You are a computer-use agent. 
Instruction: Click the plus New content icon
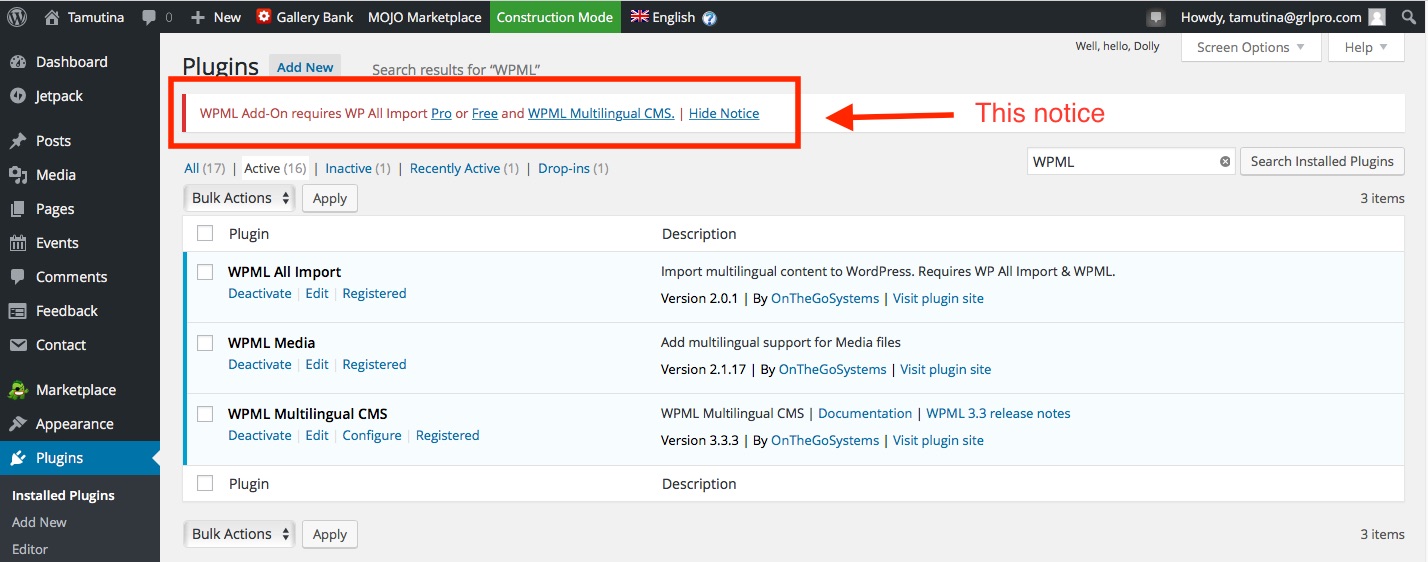tap(198, 17)
